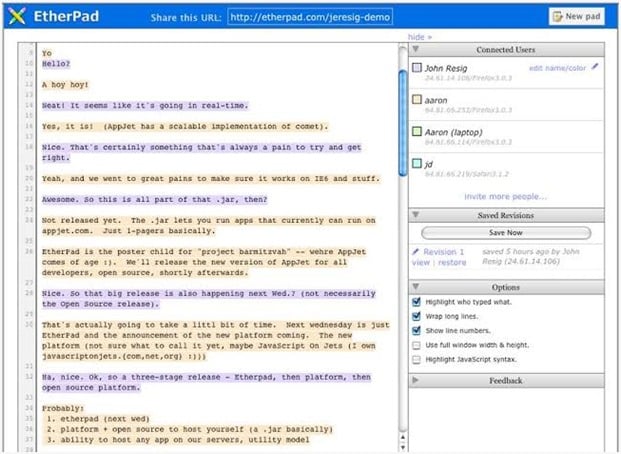Viewport: 621px width, 454px height.
Task: Click line '3. ability to host any app'
Action: 178,440
